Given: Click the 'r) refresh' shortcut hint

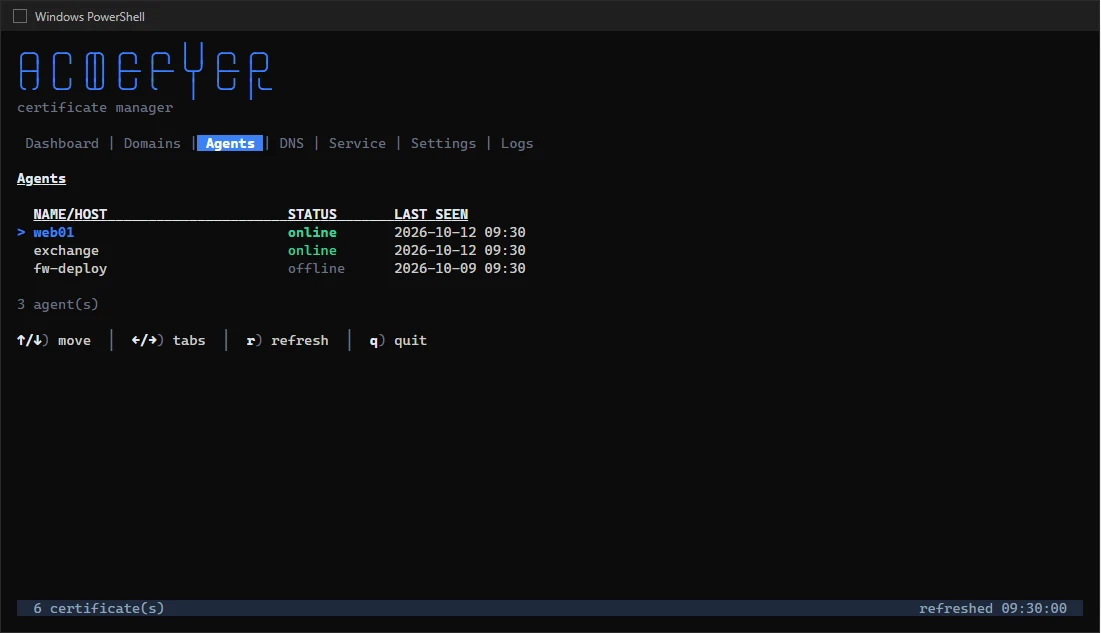Looking at the screenshot, I should (287, 341).
